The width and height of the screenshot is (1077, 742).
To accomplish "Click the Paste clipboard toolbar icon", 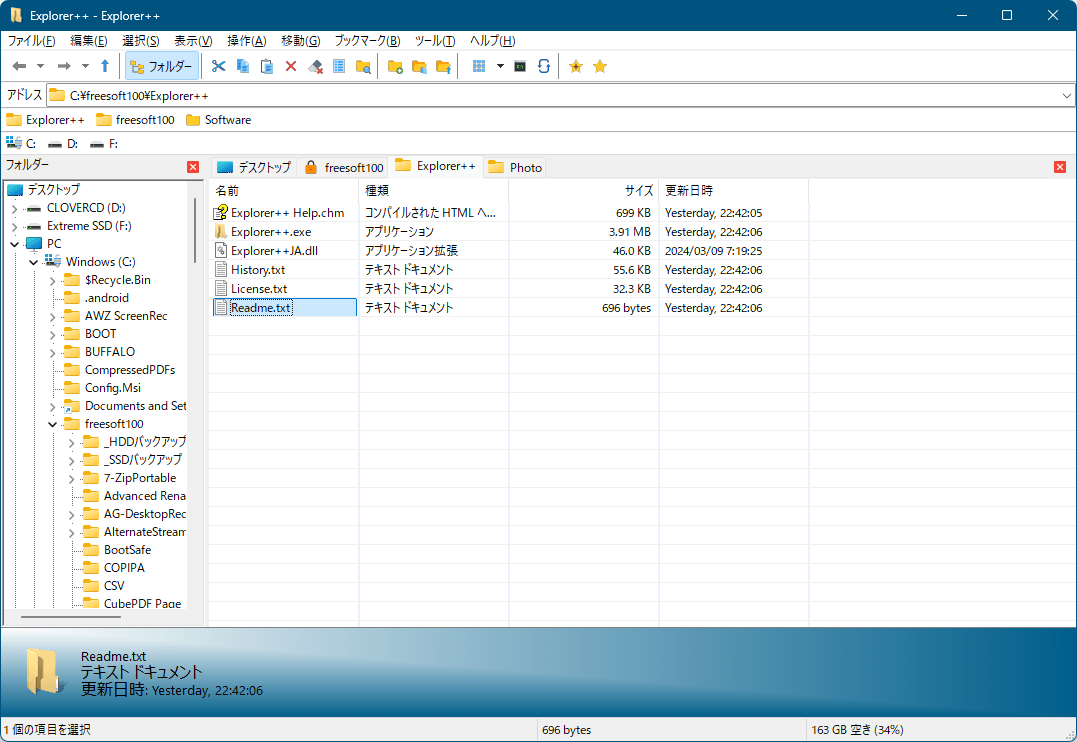I will pyautogui.click(x=267, y=66).
